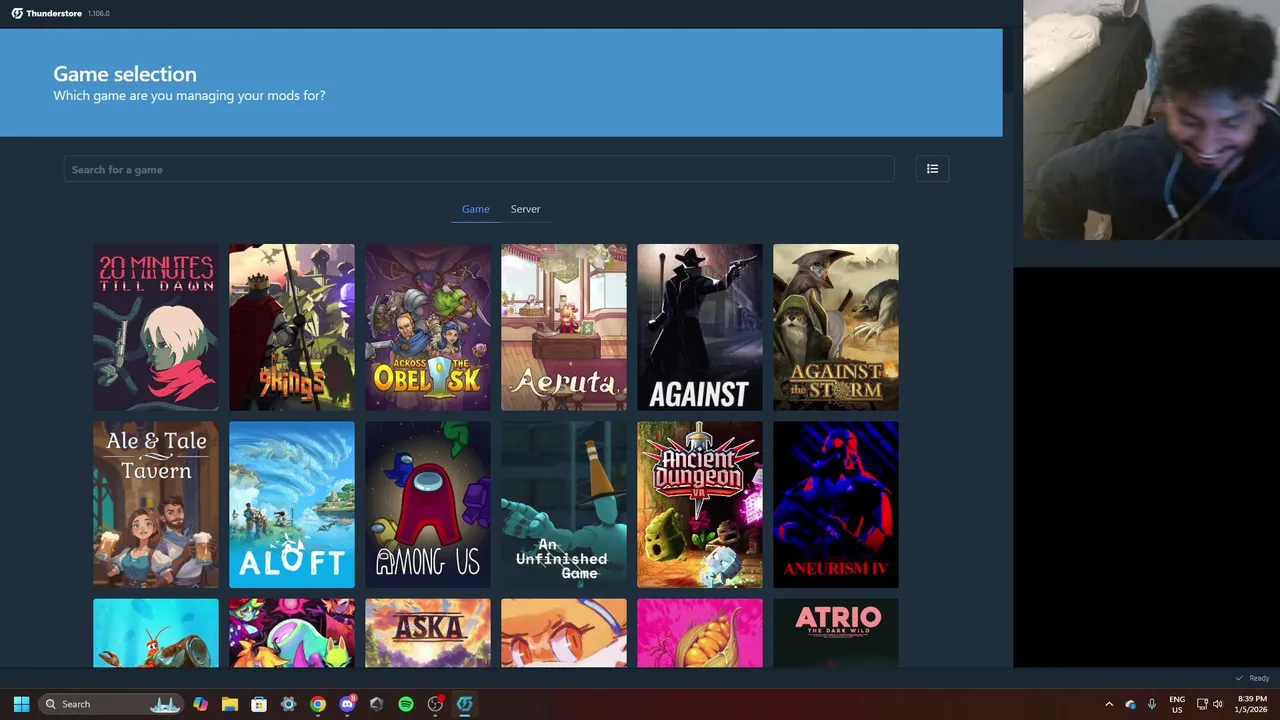Open File Explorer from taskbar
This screenshot has width=1280, height=720.
pos(230,704)
